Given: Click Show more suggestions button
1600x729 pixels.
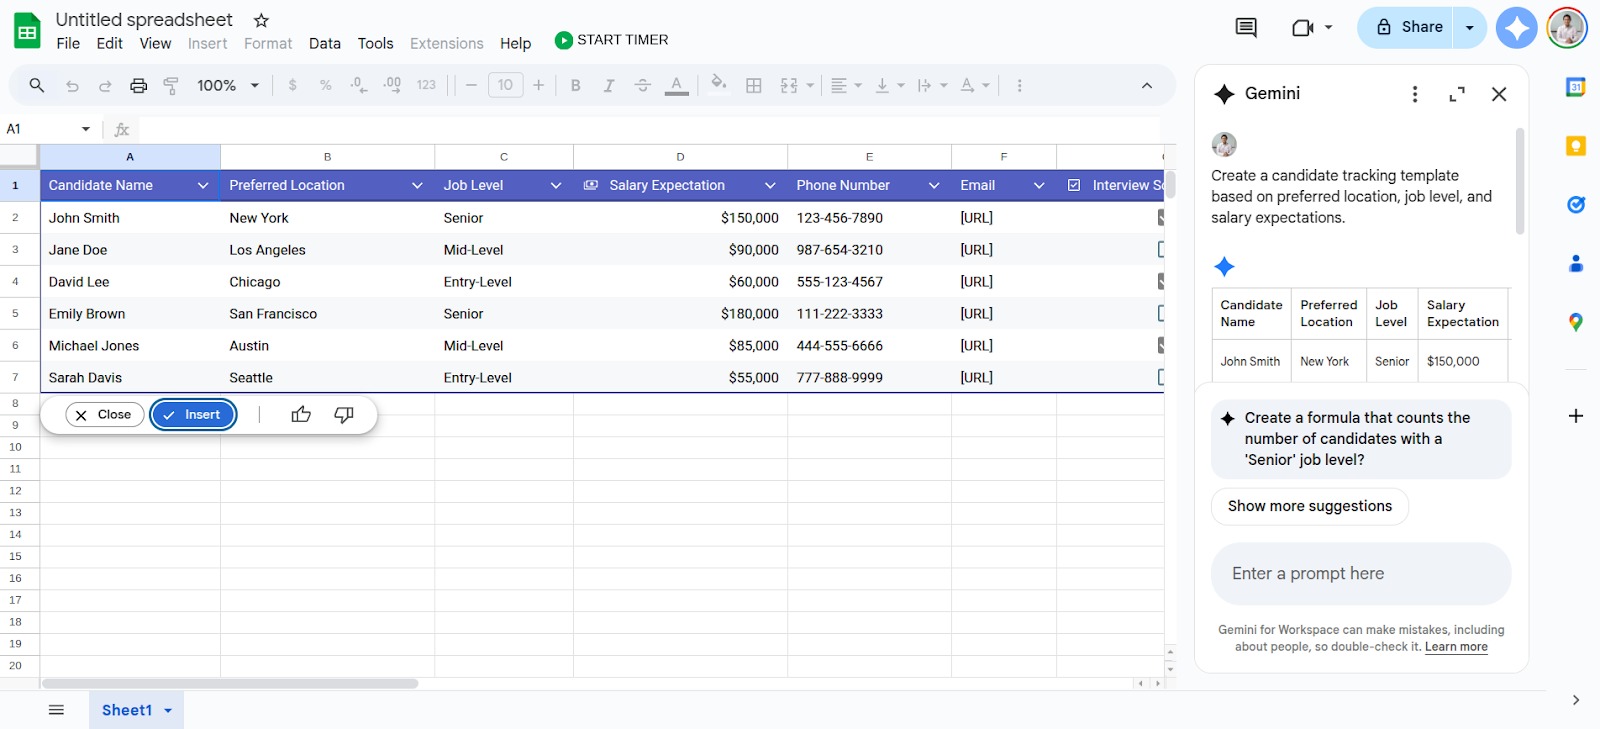Looking at the screenshot, I should (x=1309, y=507).
